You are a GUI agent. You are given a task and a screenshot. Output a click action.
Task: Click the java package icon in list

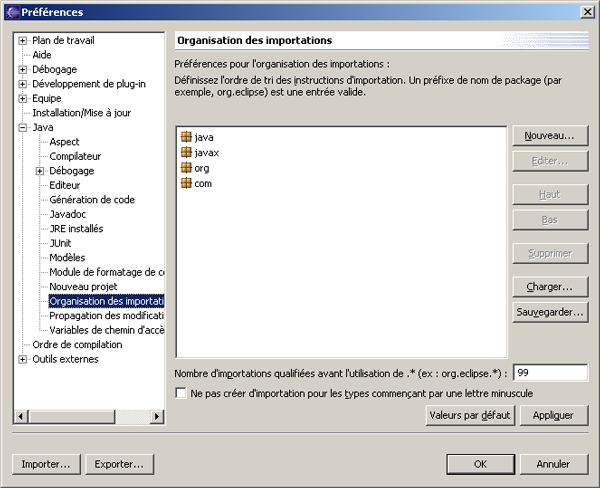coord(186,137)
